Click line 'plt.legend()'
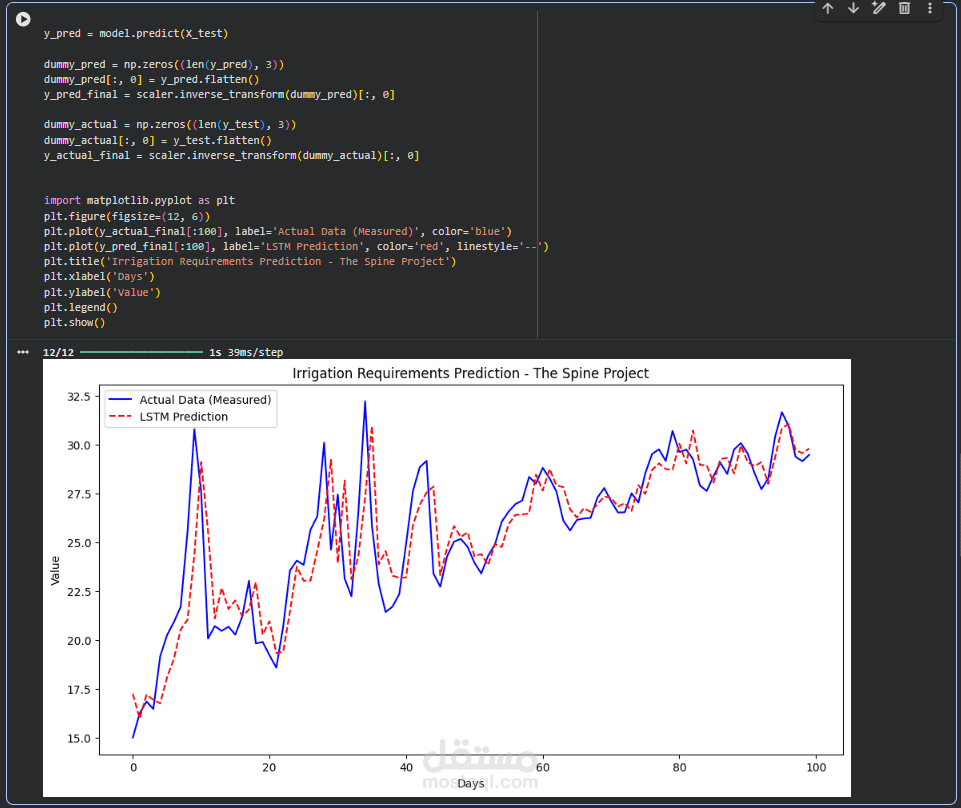961x808 pixels. coord(80,307)
